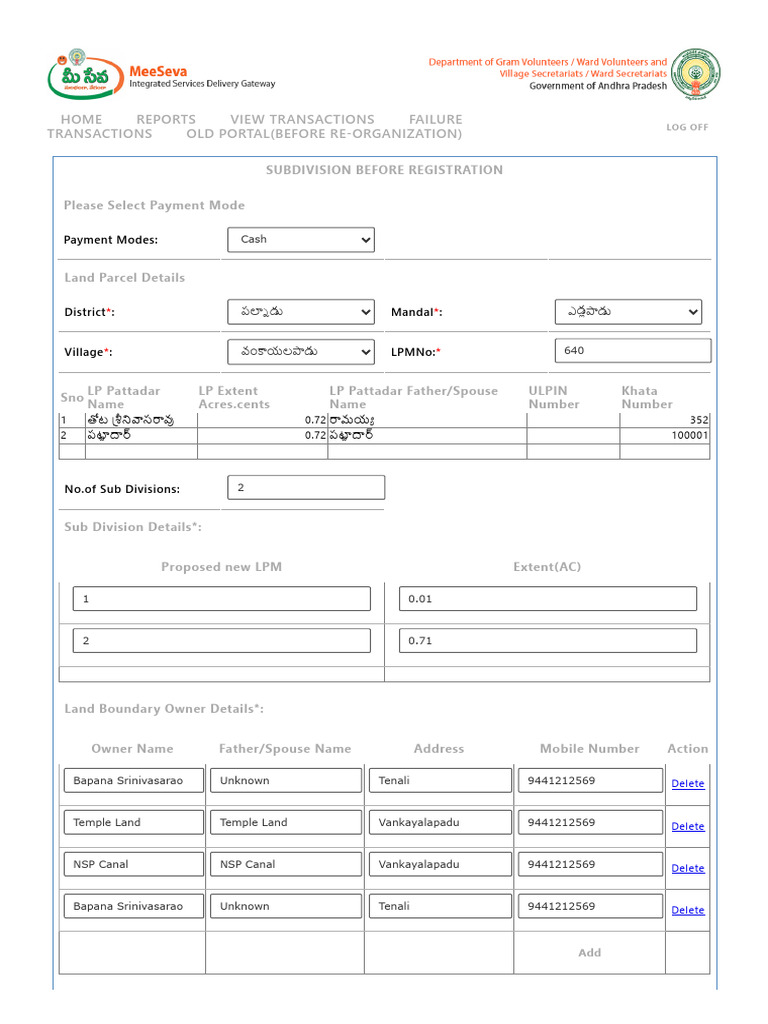Screen dimensions: 768x1024
Task: Open the HOME menu
Action: click(x=81, y=120)
